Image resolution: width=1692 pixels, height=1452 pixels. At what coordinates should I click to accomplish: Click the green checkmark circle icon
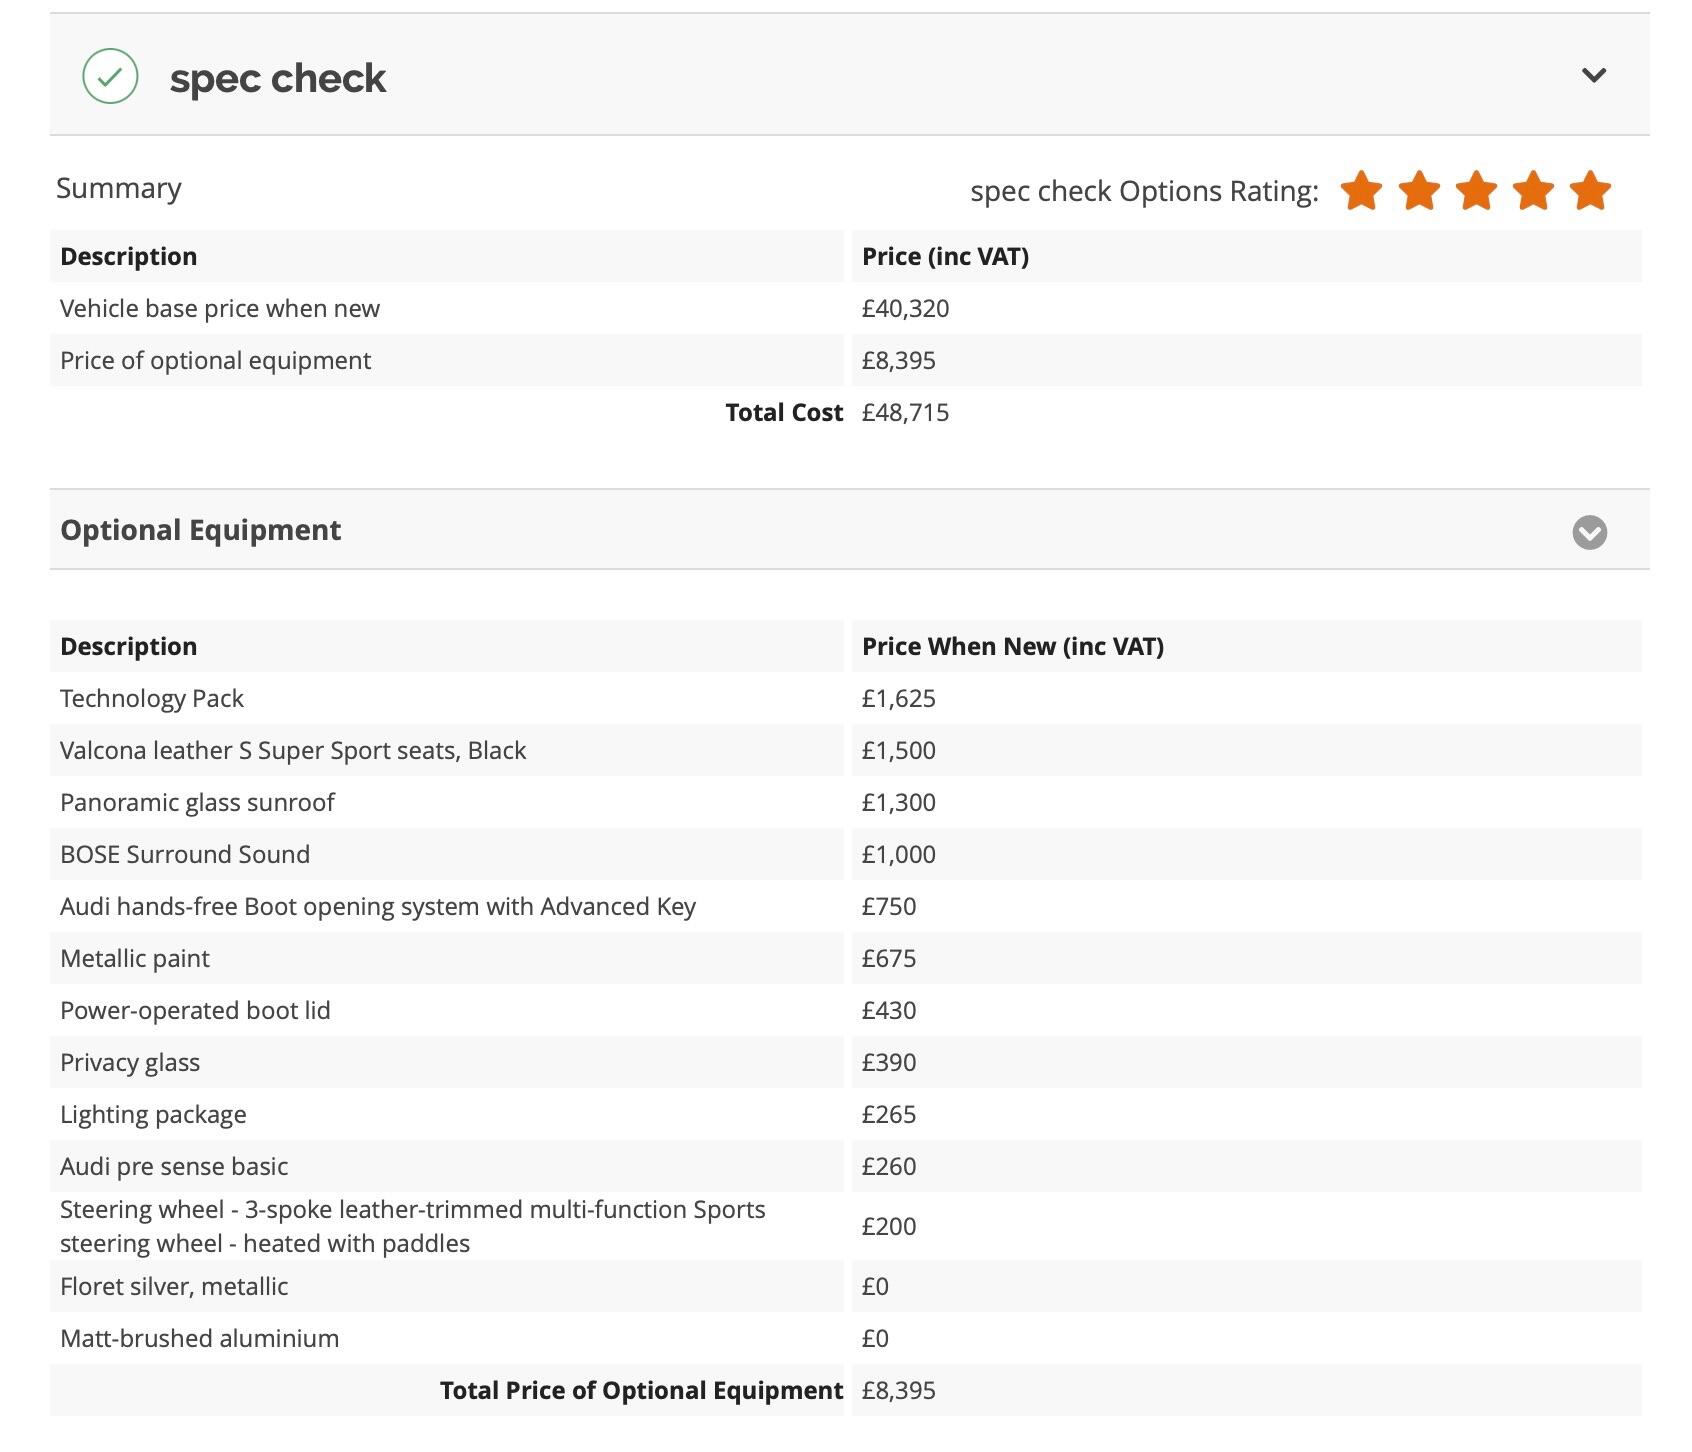pos(110,76)
